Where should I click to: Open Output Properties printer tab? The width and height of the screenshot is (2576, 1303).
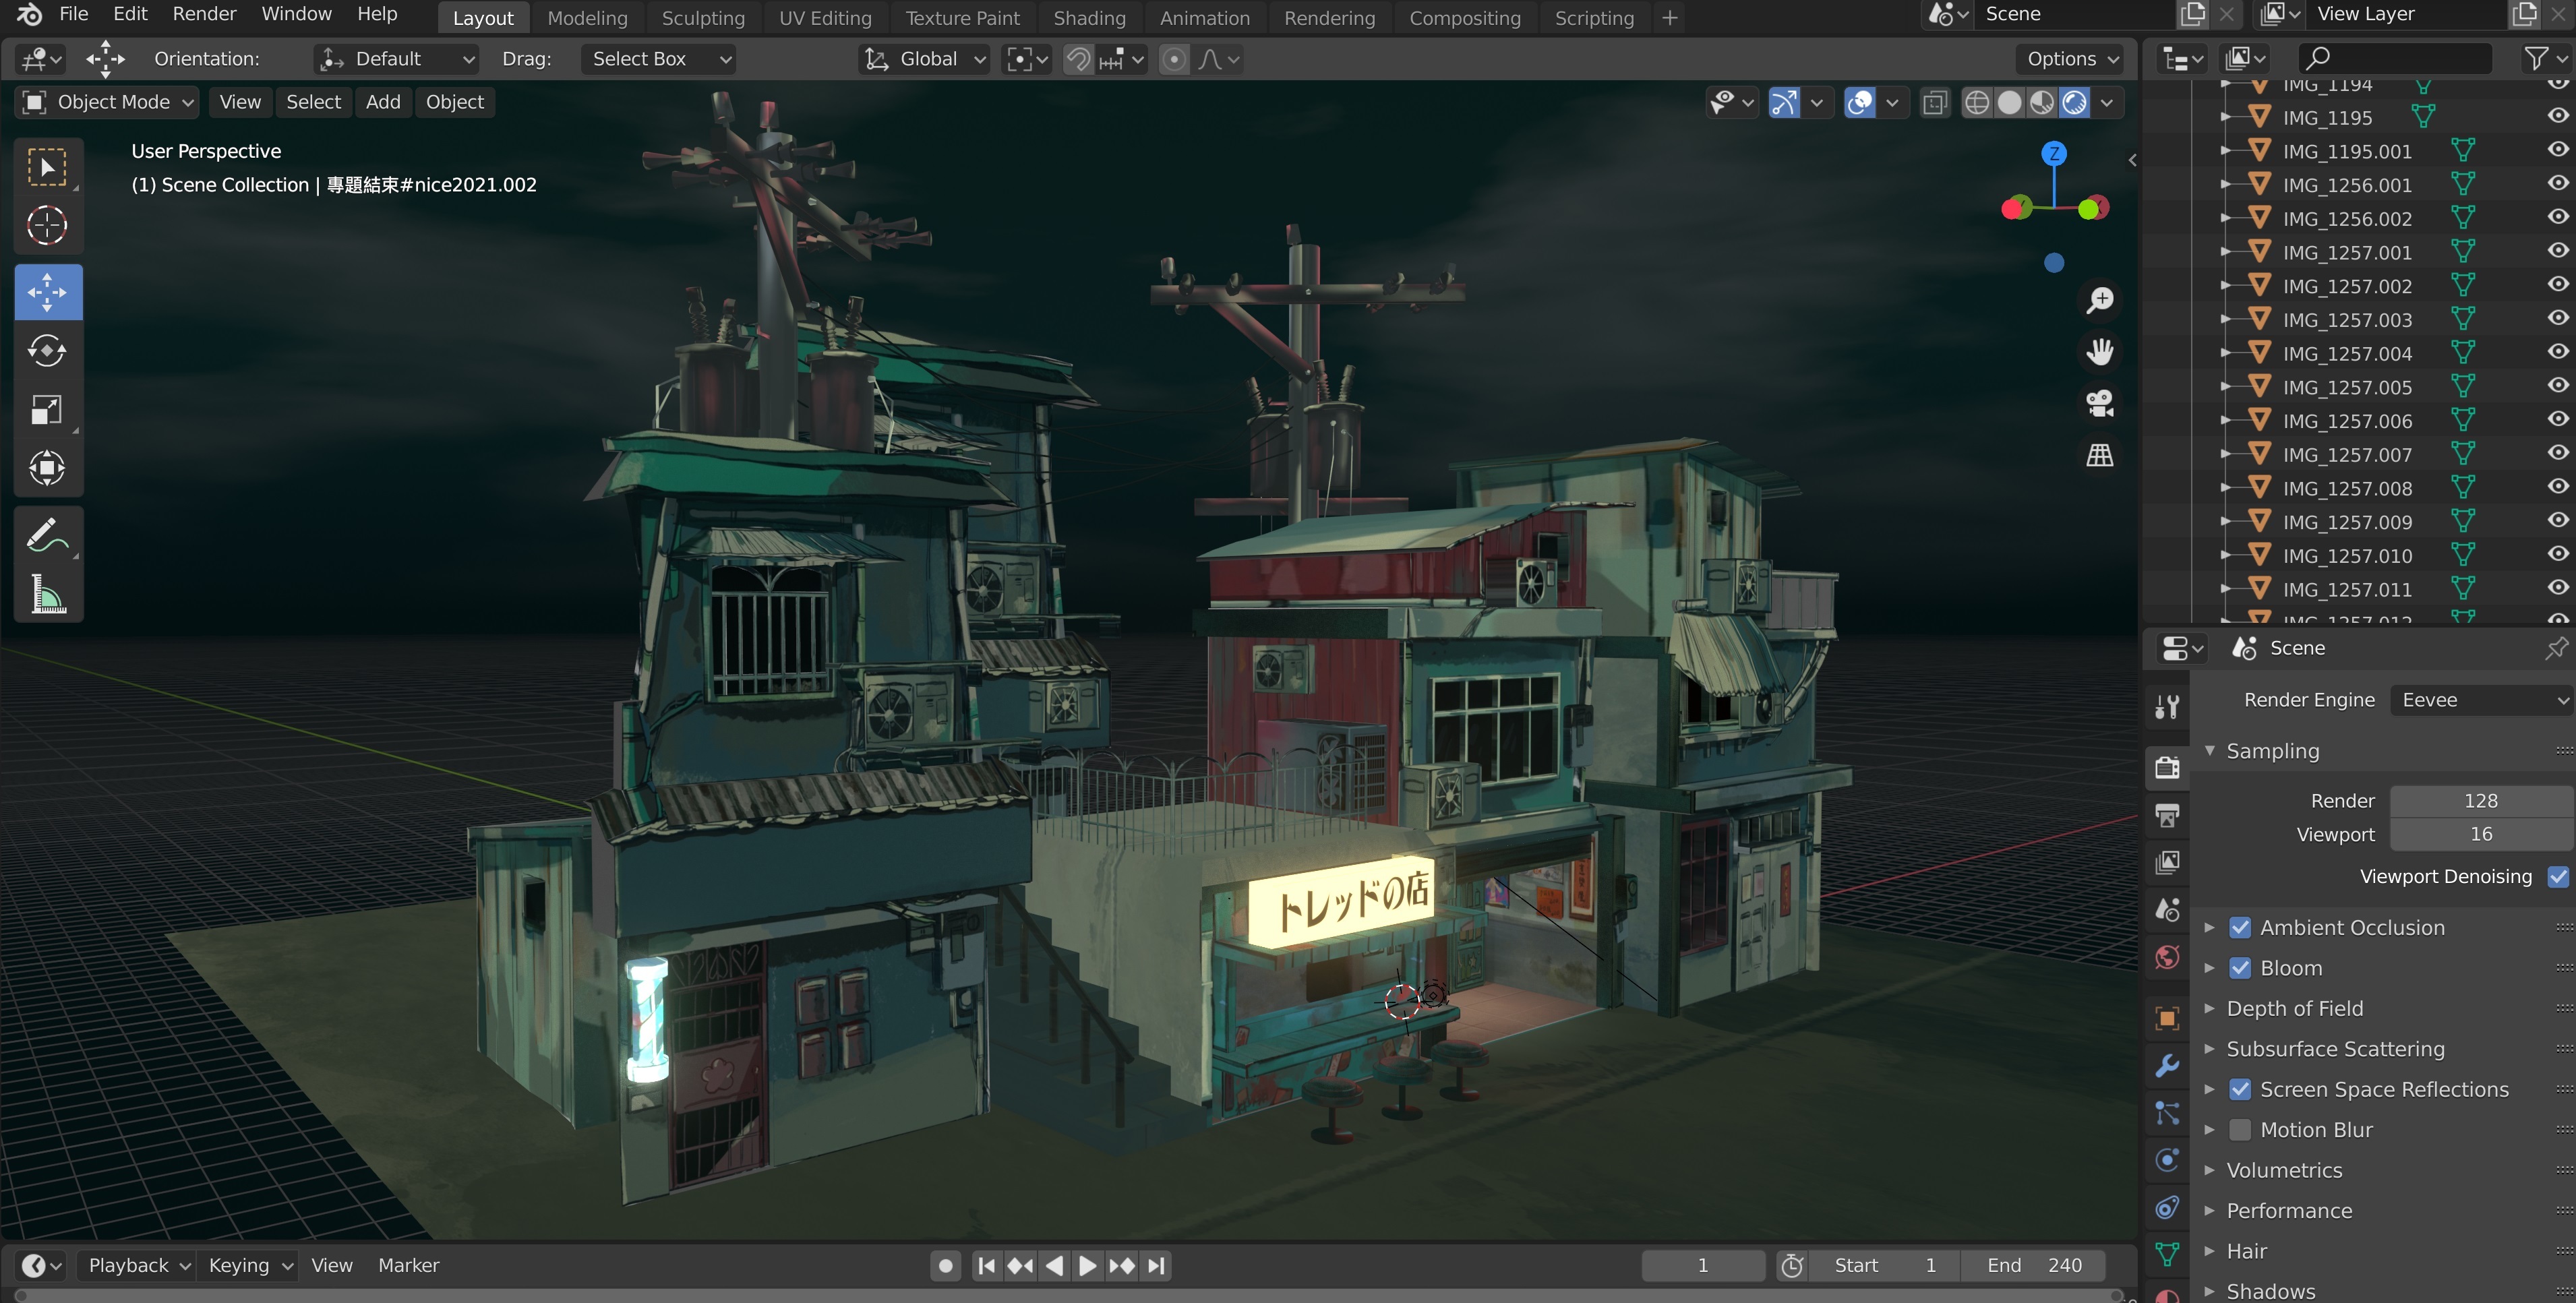point(2166,816)
